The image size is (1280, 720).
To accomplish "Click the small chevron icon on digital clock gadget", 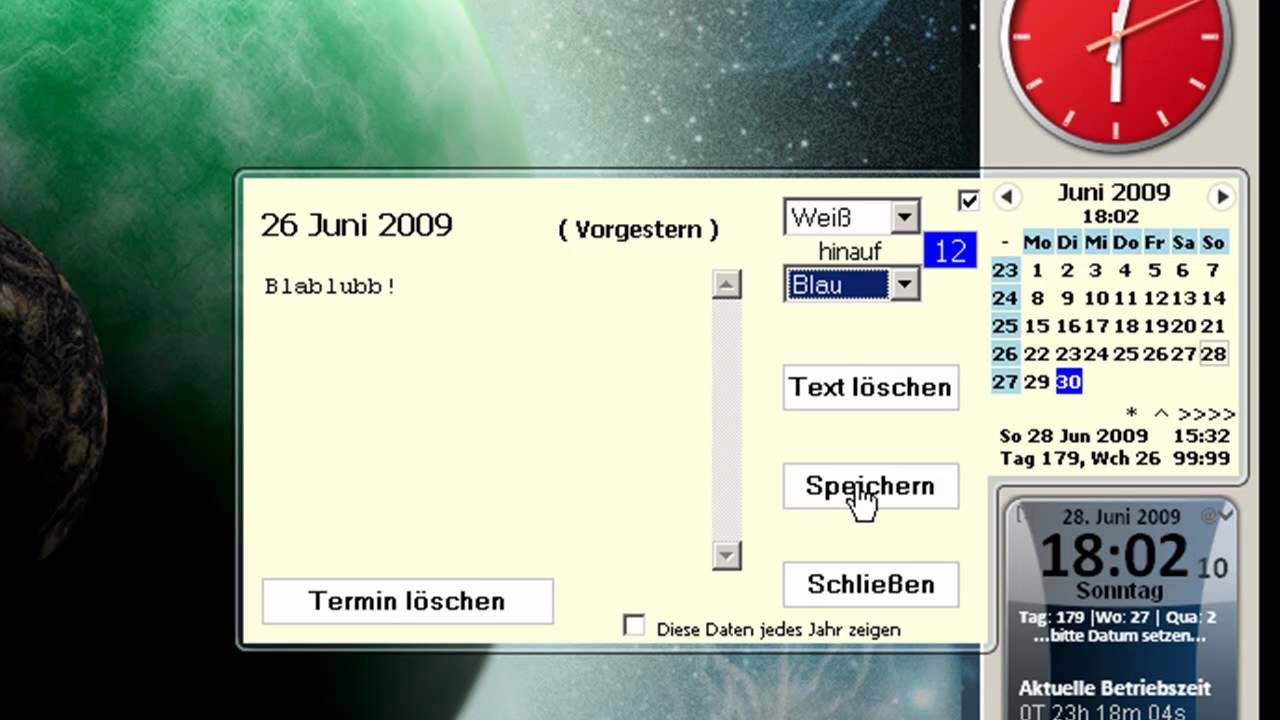I will tap(1227, 514).
